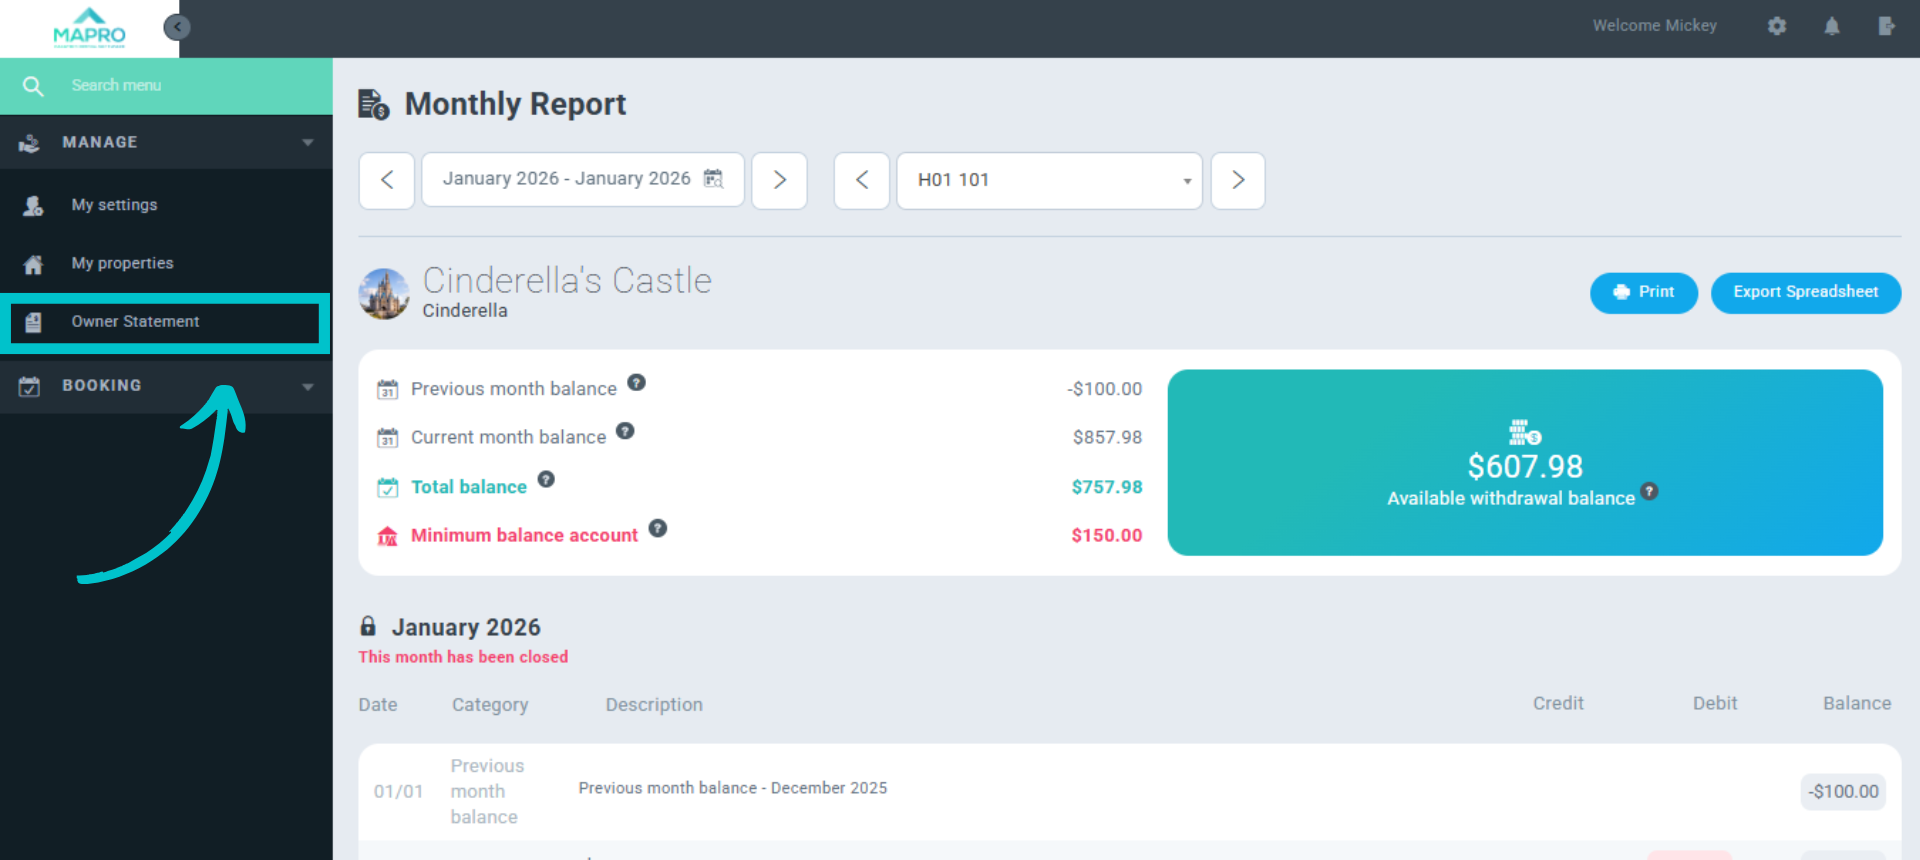Click help icon next to Total balance
The height and width of the screenshot is (860, 1920).
[x=546, y=480]
